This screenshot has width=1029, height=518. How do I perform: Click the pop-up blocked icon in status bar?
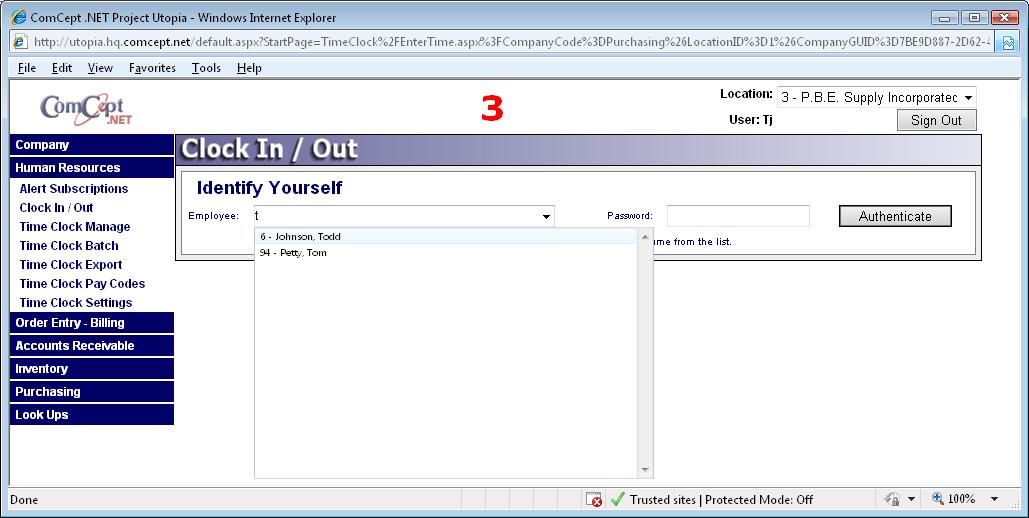[x=594, y=499]
